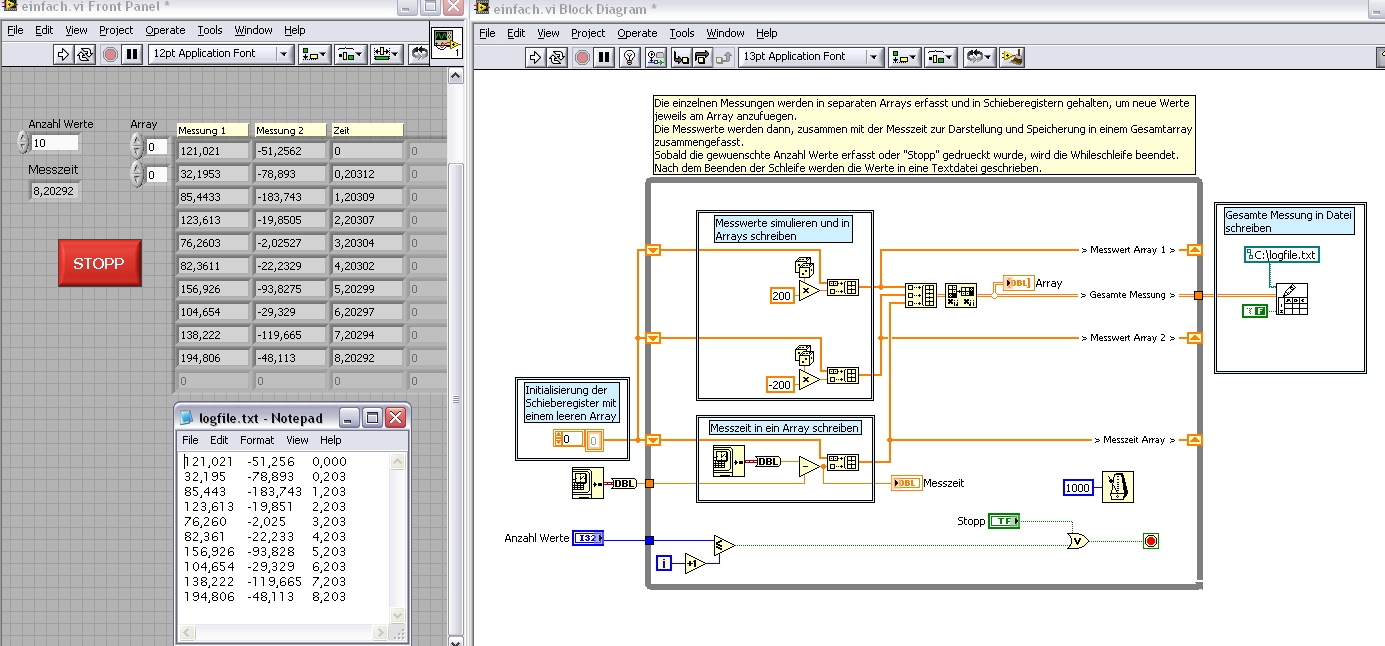Click Retain Wire Values toolbar icon
Screen dimensions: 1385x646
pos(656,57)
